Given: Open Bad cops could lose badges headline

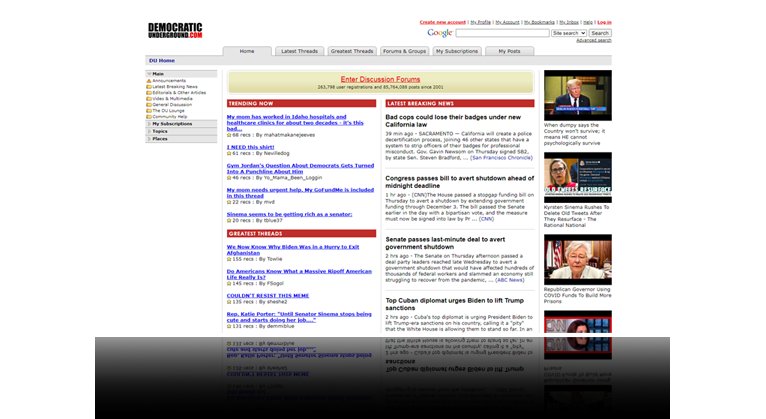Looking at the screenshot, I should 453,121.
